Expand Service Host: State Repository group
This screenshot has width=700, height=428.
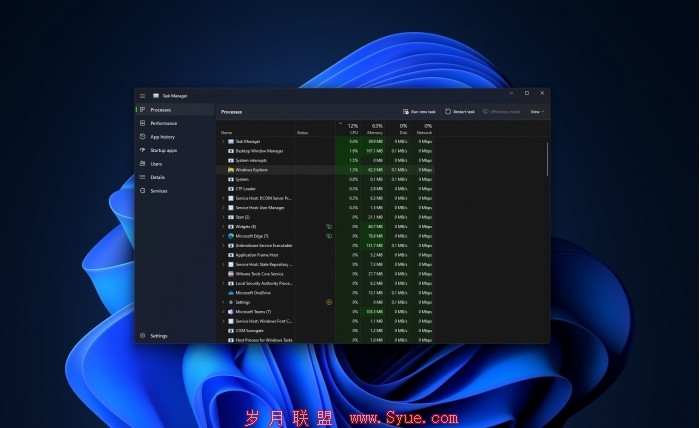pyautogui.click(x=224, y=265)
